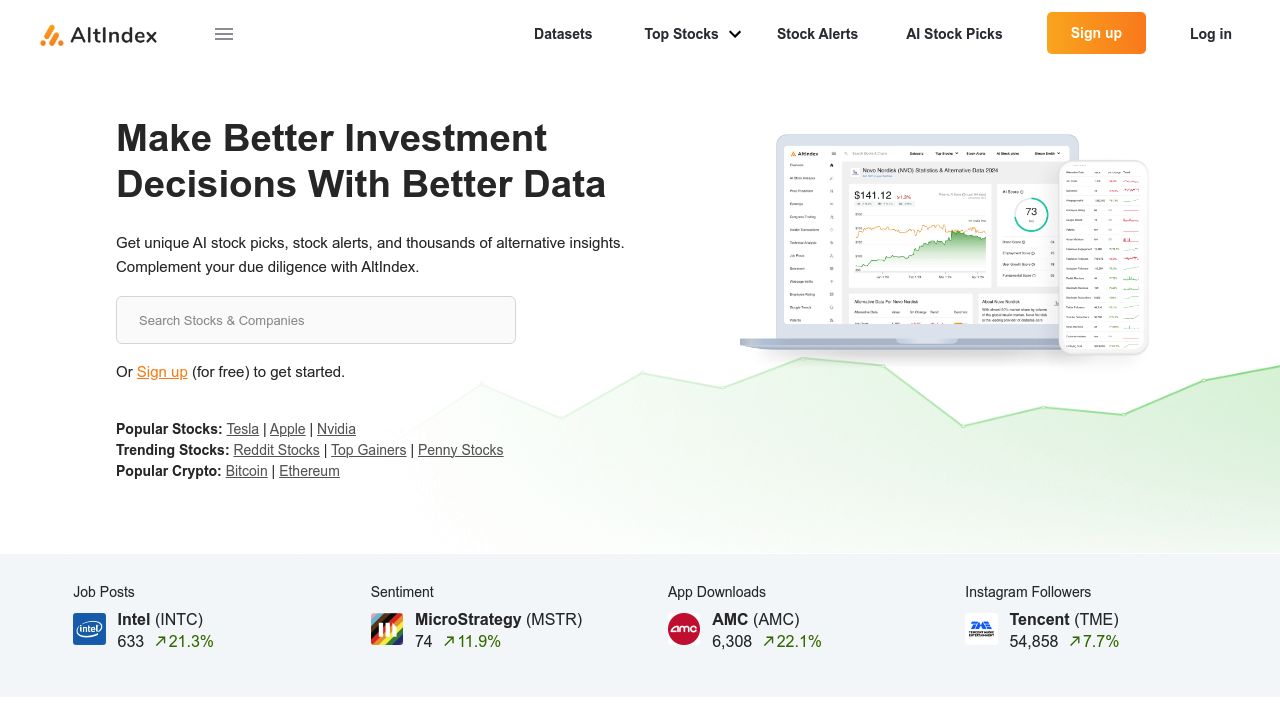This screenshot has height=720, width=1280.
Task: View Reddit Stocks trending link
Action: (x=276, y=450)
